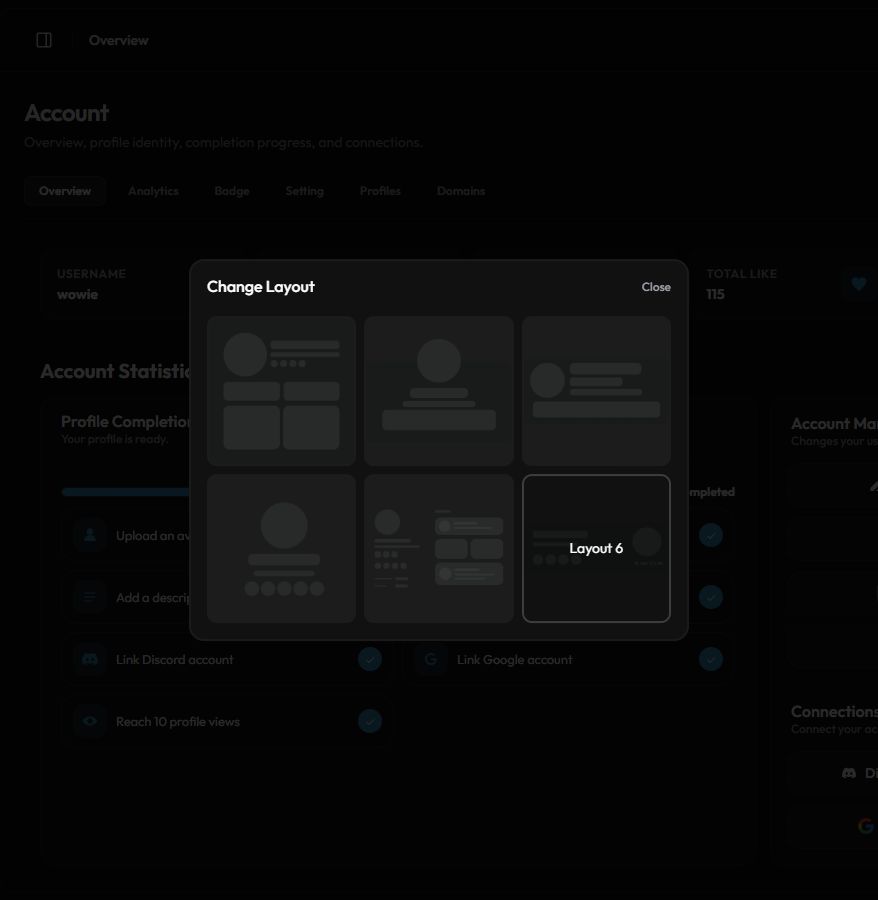Click the Overview breadcrumb in header
Screen dimensions: 878x900
[119, 40]
